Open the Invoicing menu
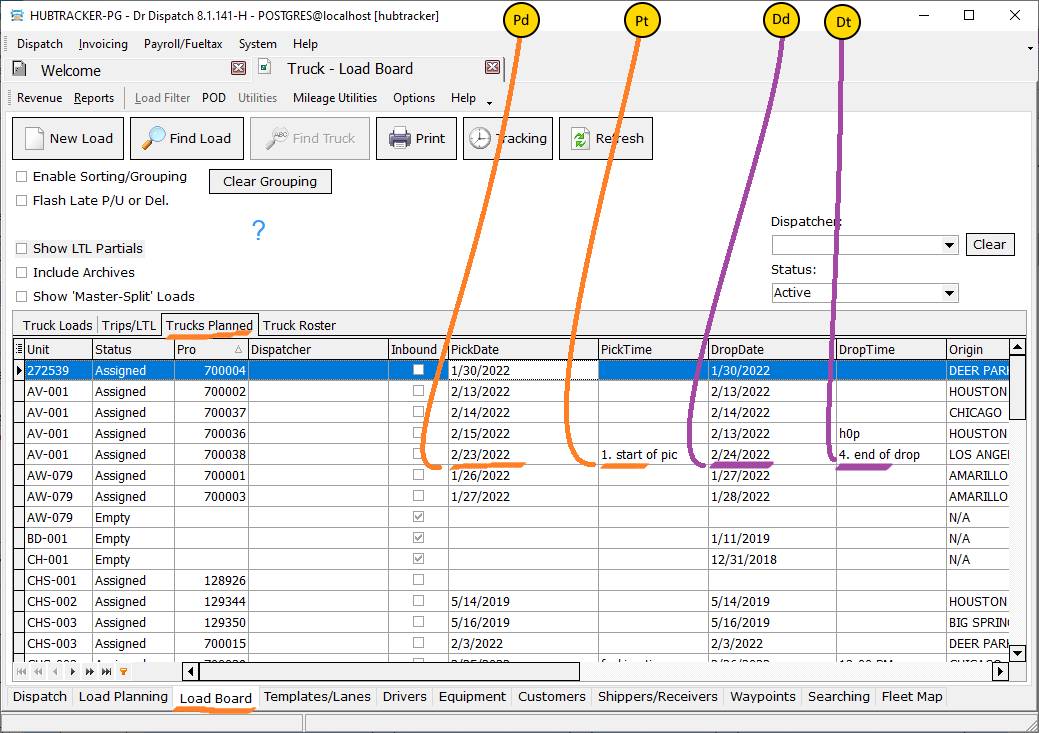The height and width of the screenshot is (733, 1039). tap(103, 44)
